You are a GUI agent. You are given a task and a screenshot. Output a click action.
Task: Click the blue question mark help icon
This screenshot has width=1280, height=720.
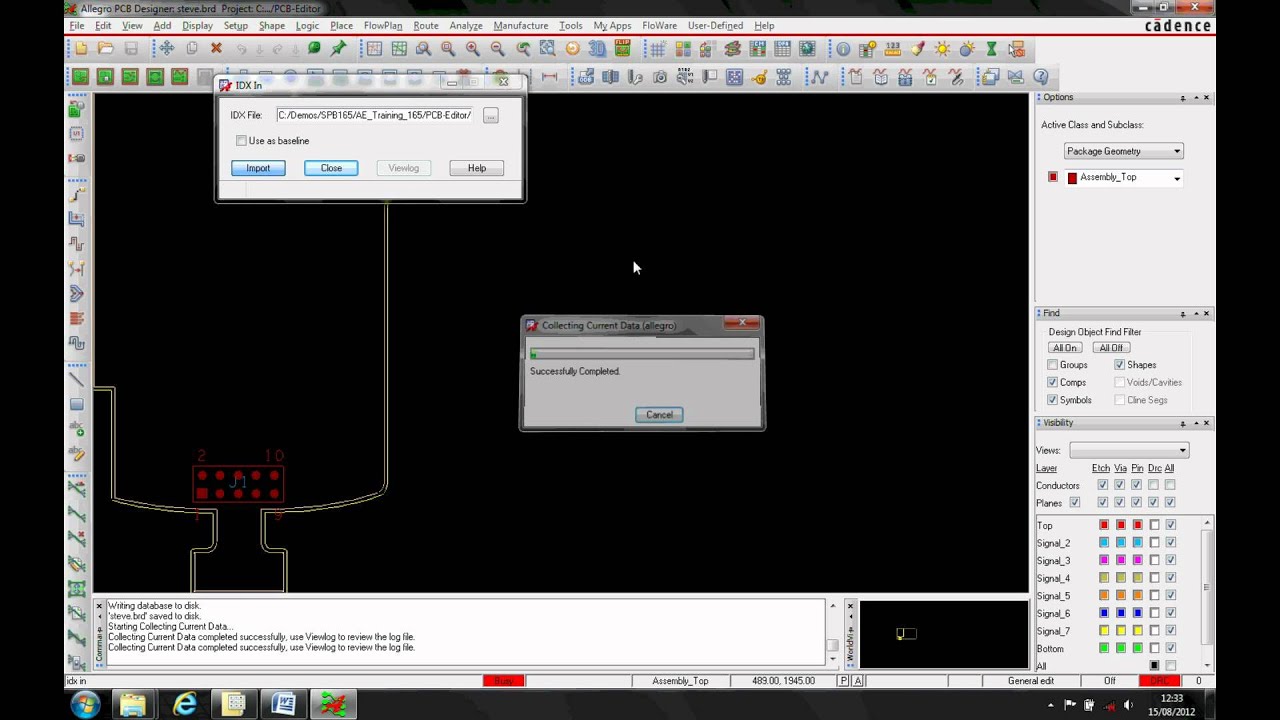[x=1041, y=77]
